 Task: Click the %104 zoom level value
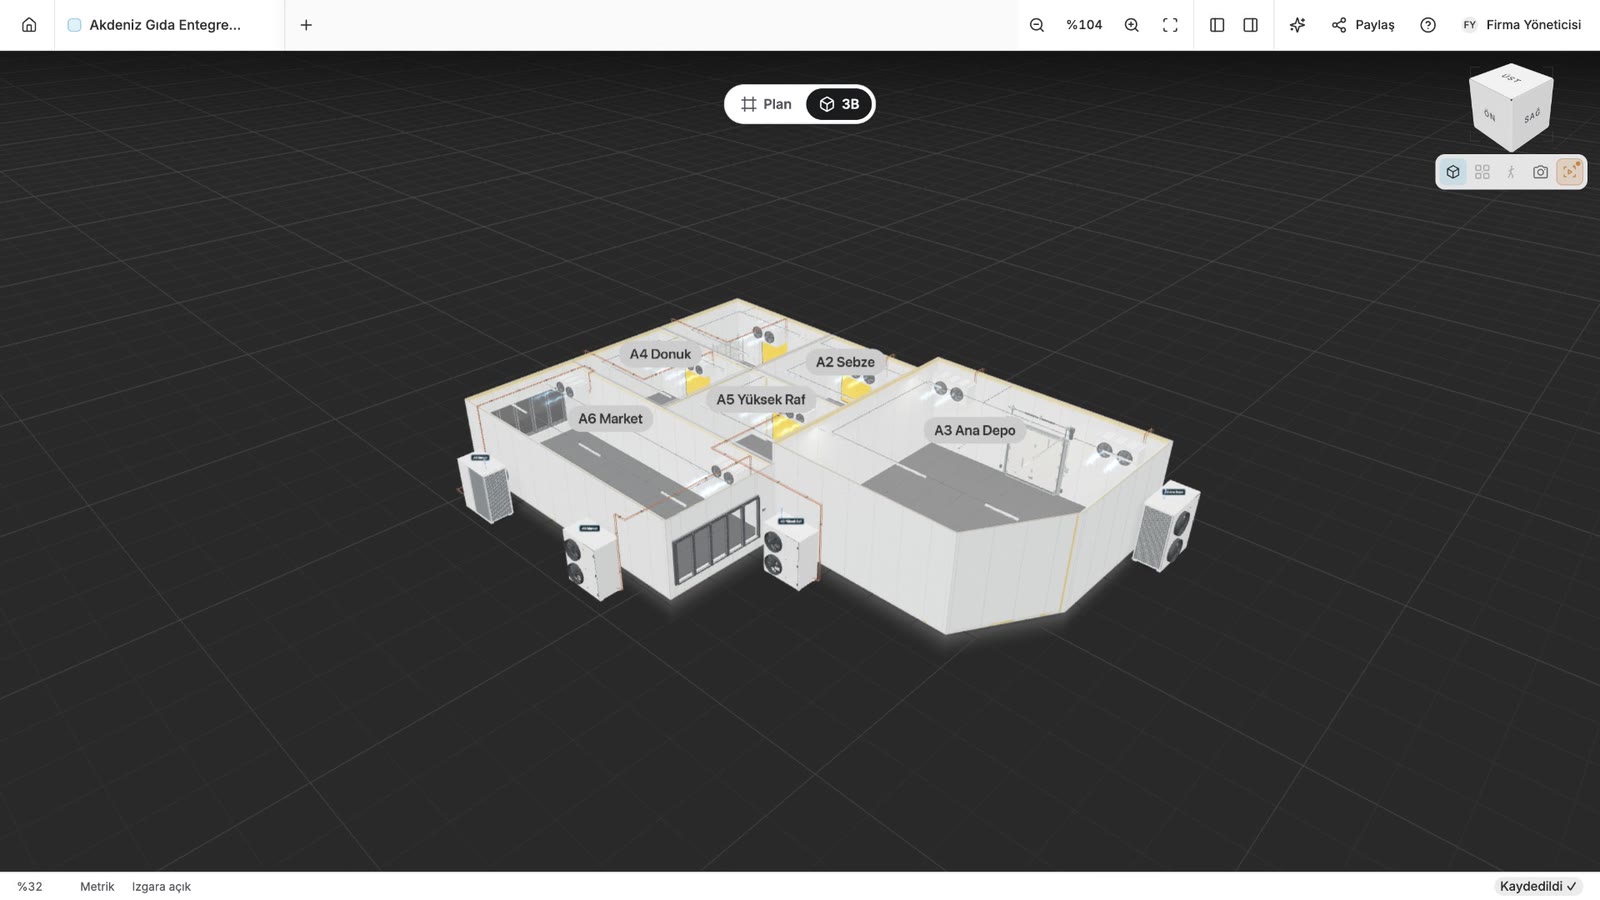1084,25
